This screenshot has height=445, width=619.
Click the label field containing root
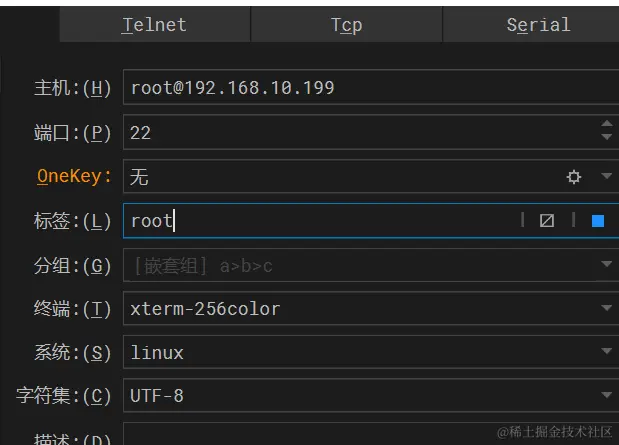pyautogui.click(x=322, y=220)
